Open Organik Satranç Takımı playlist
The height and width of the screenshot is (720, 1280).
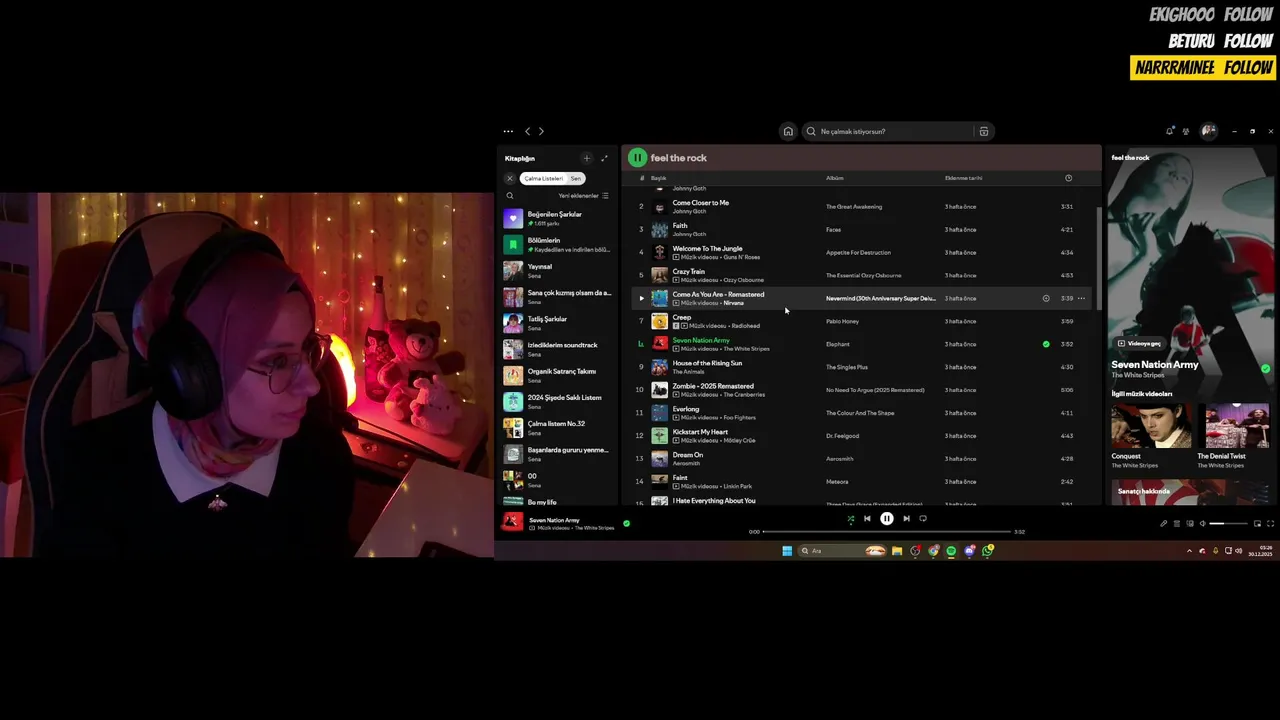[x=557, y=375]
